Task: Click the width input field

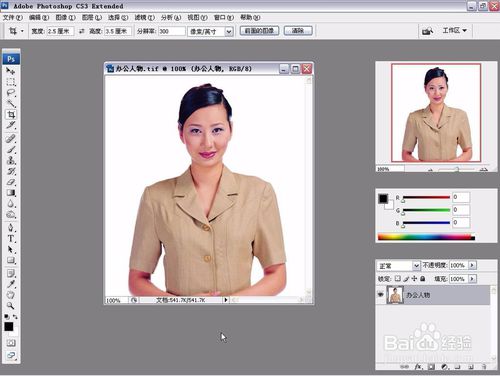Action: pyautogui.click(x=60, y=31)
